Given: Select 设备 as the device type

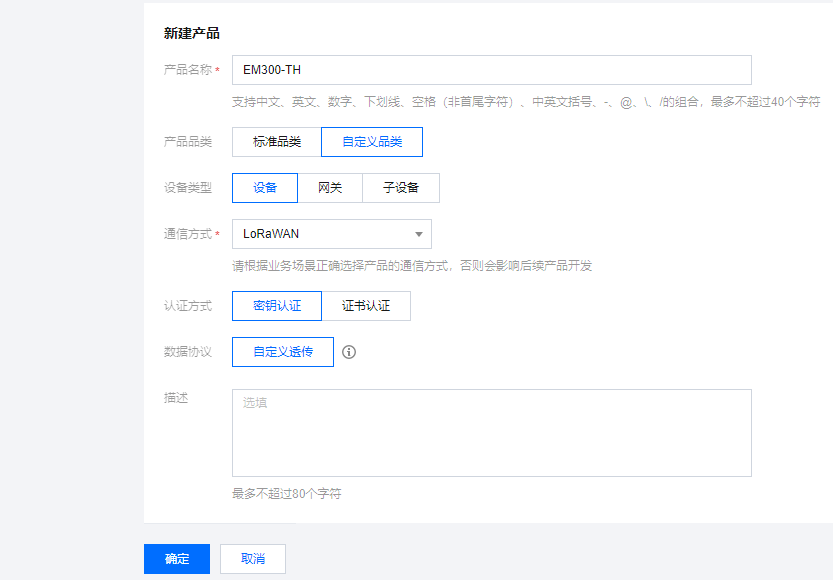Looking at the screenshot, I should point(265,188).
